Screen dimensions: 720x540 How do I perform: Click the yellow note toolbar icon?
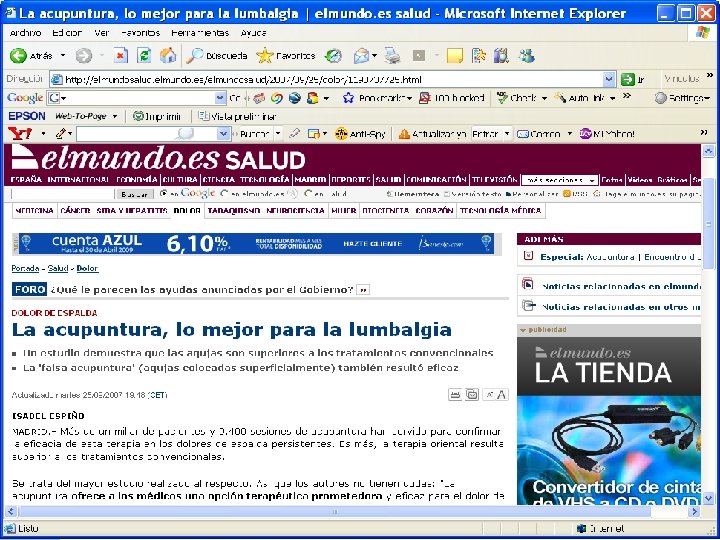(x=455, y=56)
